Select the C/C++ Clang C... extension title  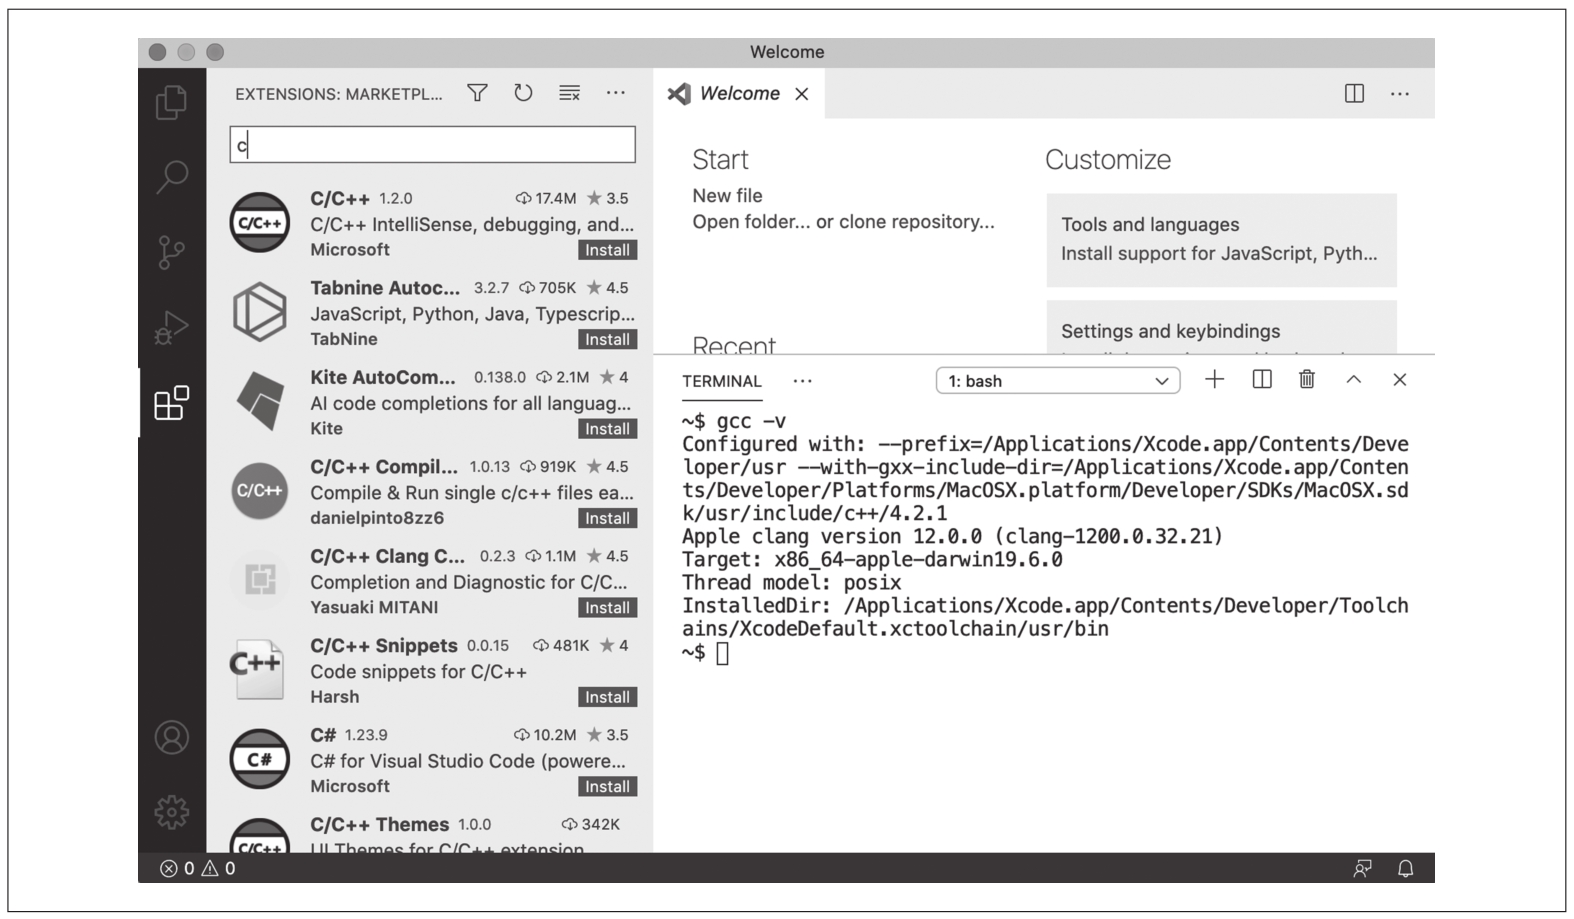click(x=387, y=556)
